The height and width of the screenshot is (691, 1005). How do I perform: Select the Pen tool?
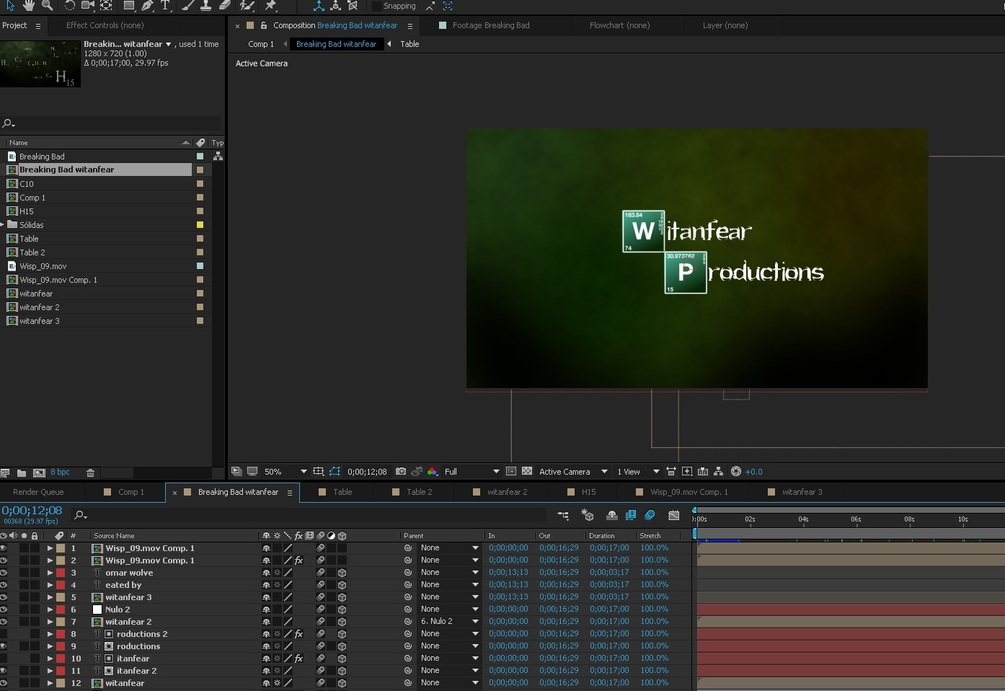click(x=147, y=6)
